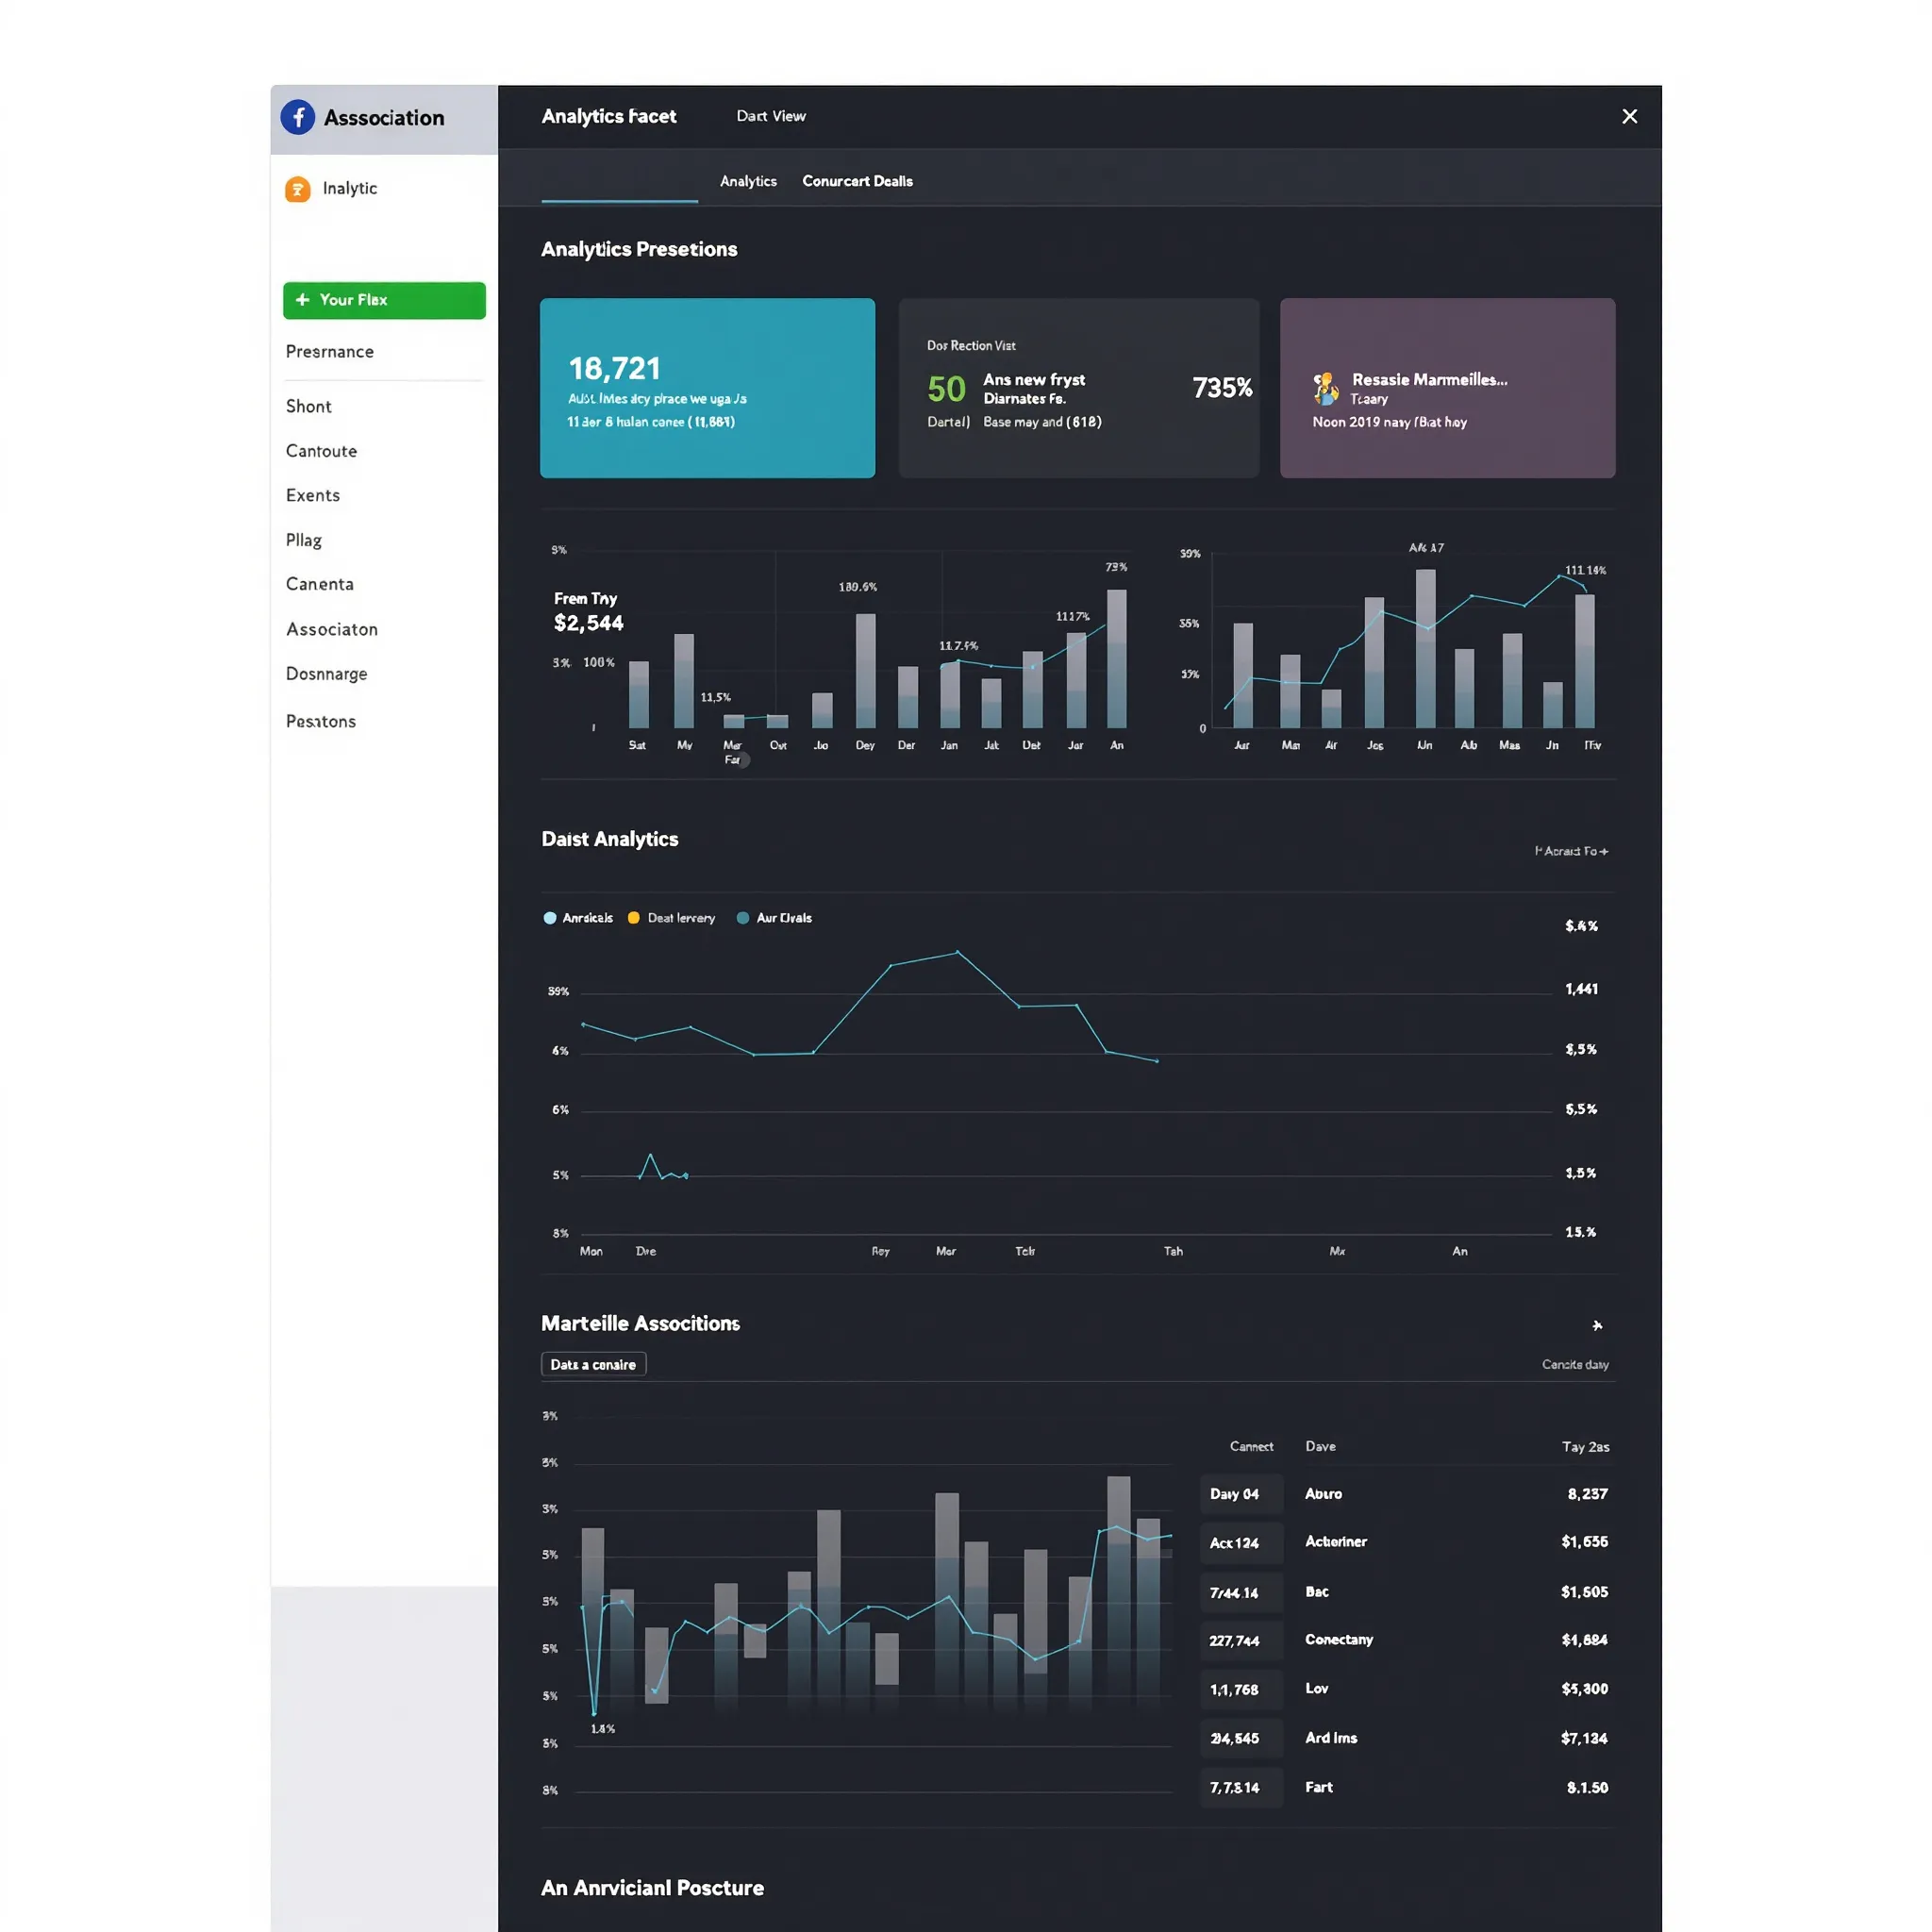The height and width of the screenshot is (1932, 1932).
Task: Select the blue 18,721 stat card
Action: (x=707, y=388)
